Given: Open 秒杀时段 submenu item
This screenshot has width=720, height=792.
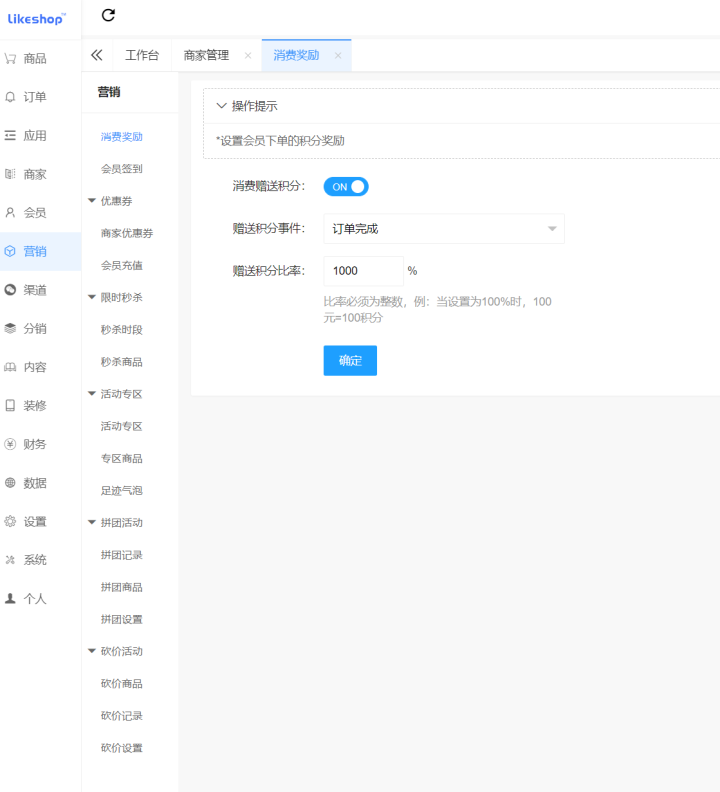Looking at the screenshot, I should (121, 330).
